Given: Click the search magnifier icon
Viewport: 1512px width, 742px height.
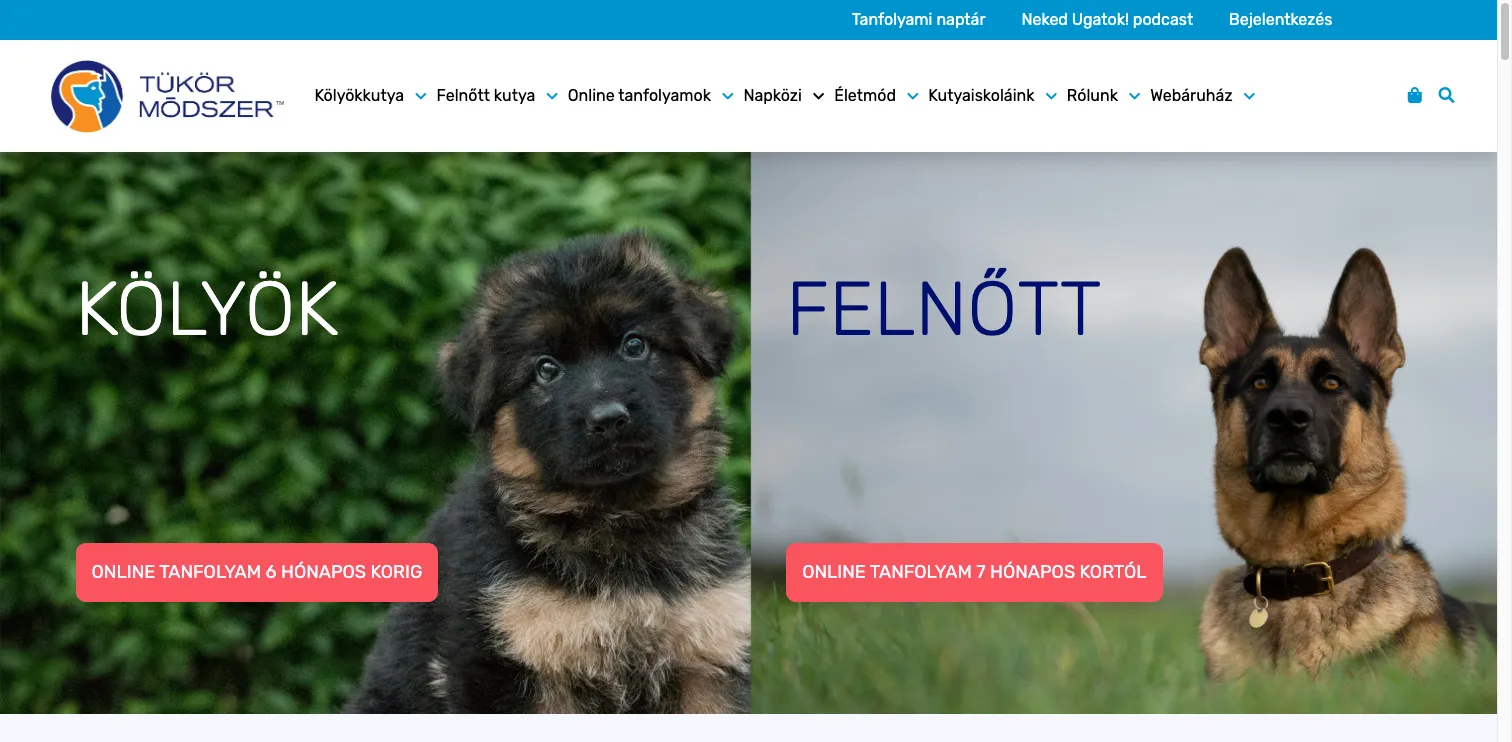Looking at the screenshot, I should (1446, 96).
